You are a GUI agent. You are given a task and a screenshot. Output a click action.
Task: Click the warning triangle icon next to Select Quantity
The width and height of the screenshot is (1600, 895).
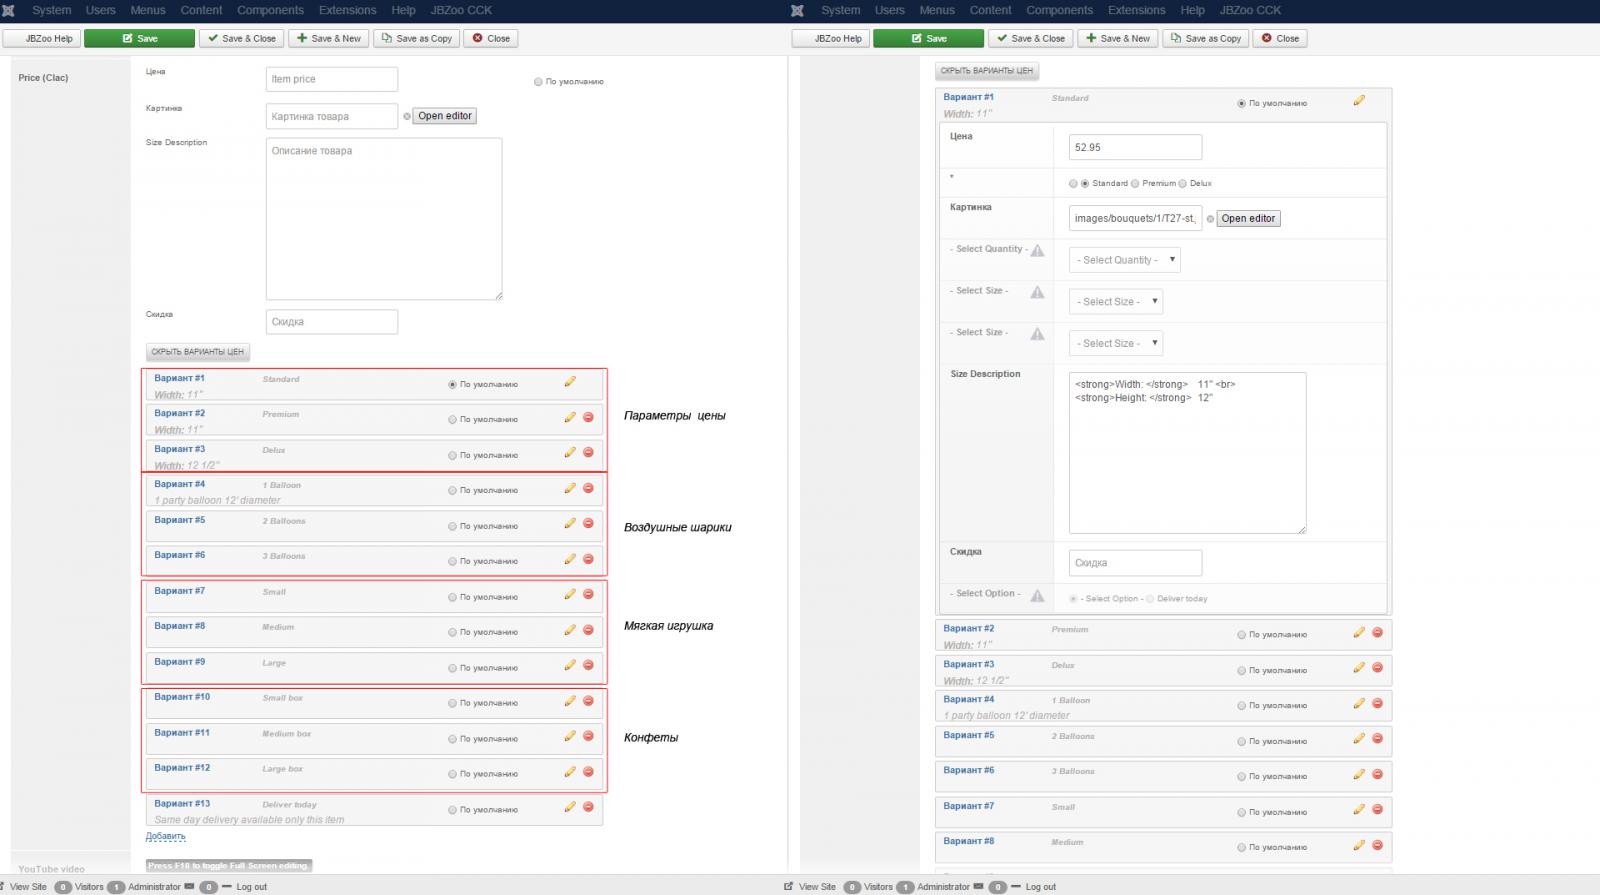[1037, 251]
